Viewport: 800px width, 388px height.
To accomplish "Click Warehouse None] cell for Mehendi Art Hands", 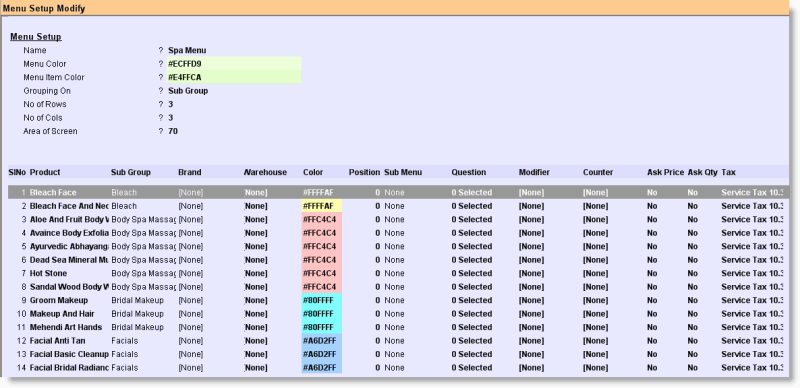I will pyautogui.click(x=256, y=327).
